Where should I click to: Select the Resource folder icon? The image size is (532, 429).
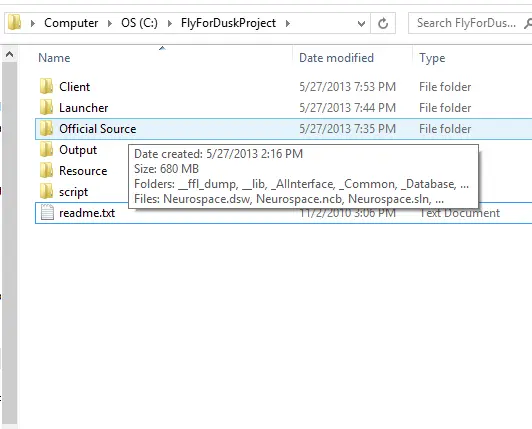point(46,170)
